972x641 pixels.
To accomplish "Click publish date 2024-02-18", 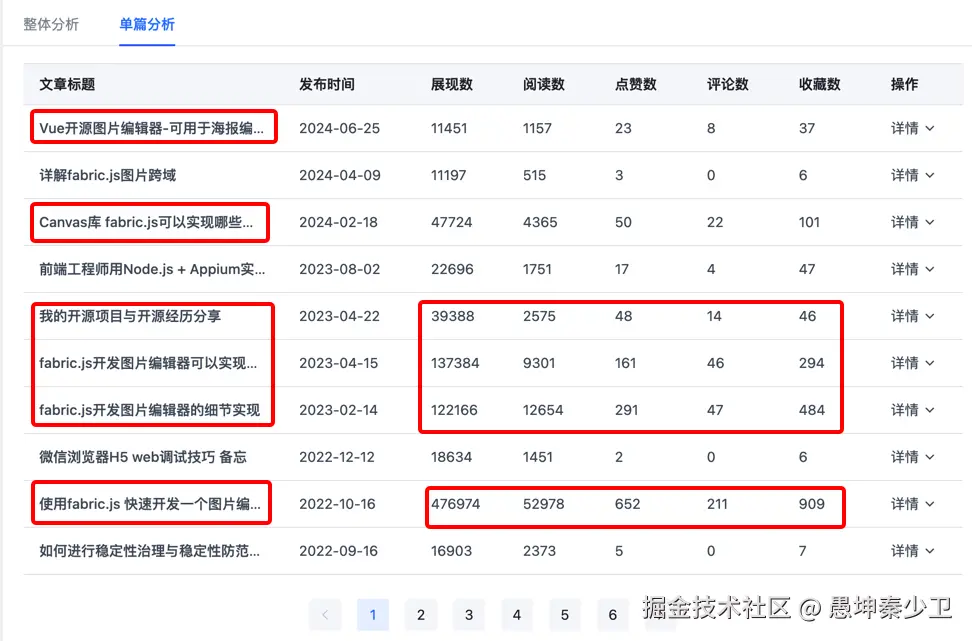I will tap(338, 222).
